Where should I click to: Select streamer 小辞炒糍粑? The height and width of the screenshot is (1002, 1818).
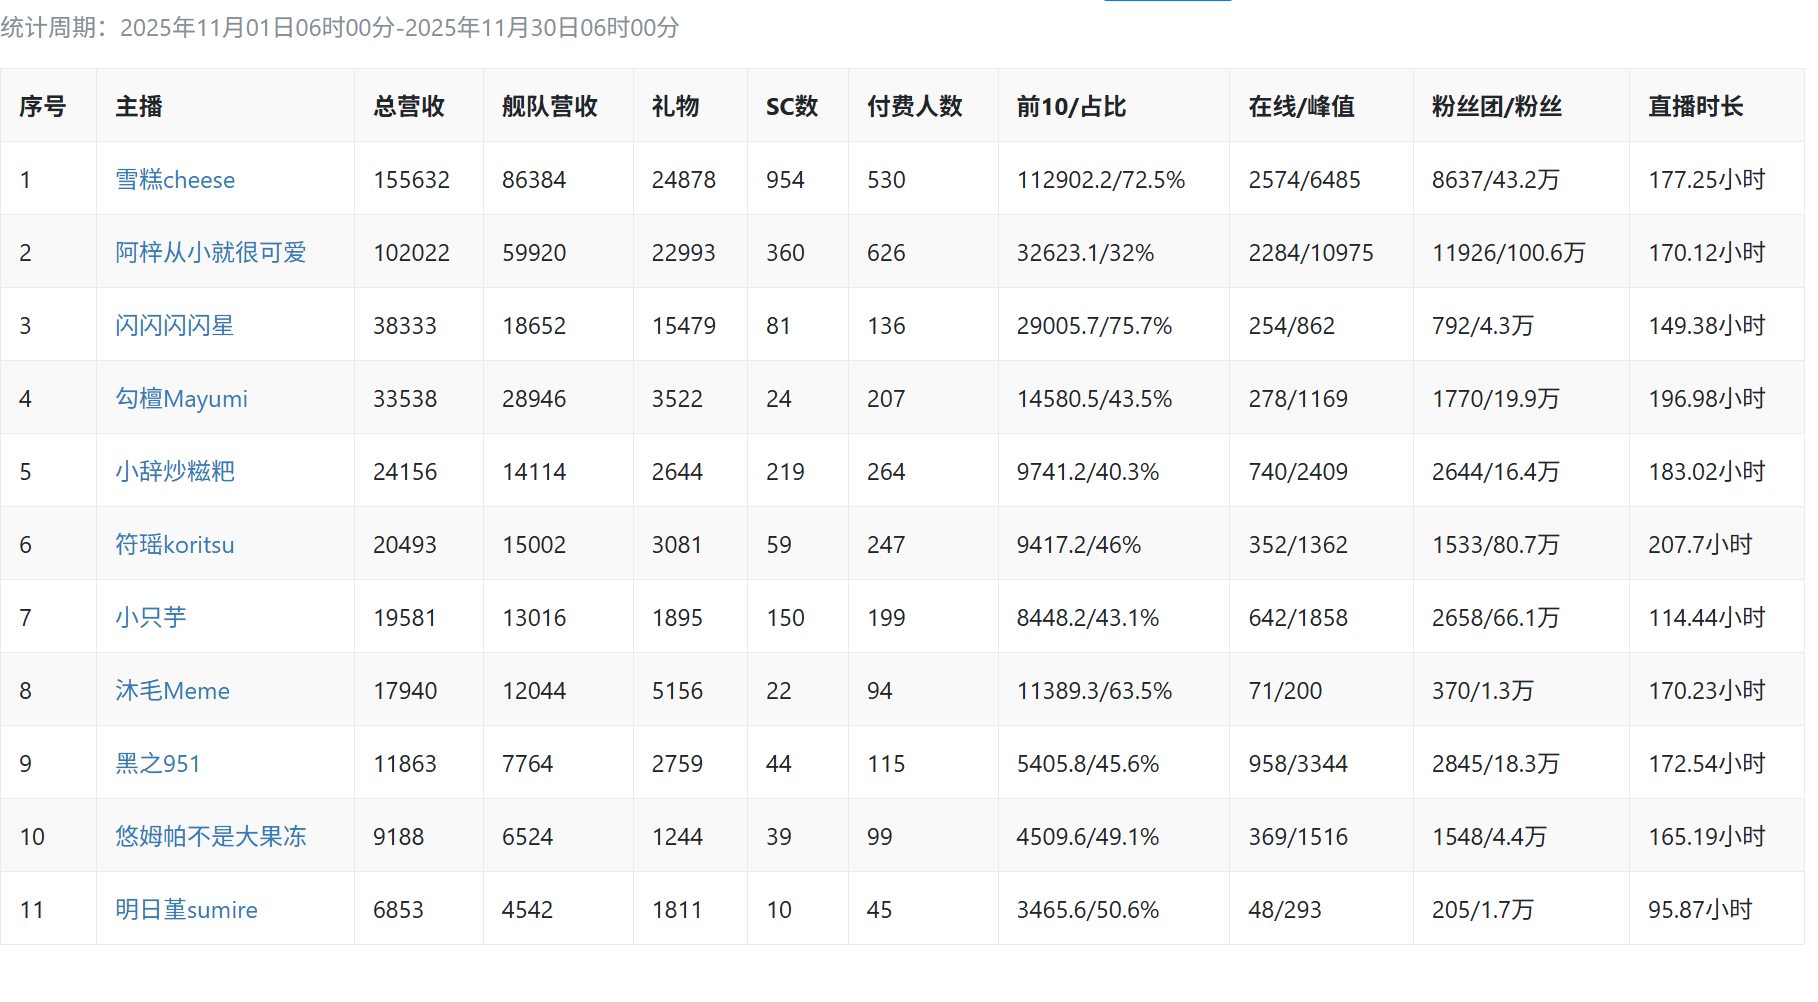[174, 472]
